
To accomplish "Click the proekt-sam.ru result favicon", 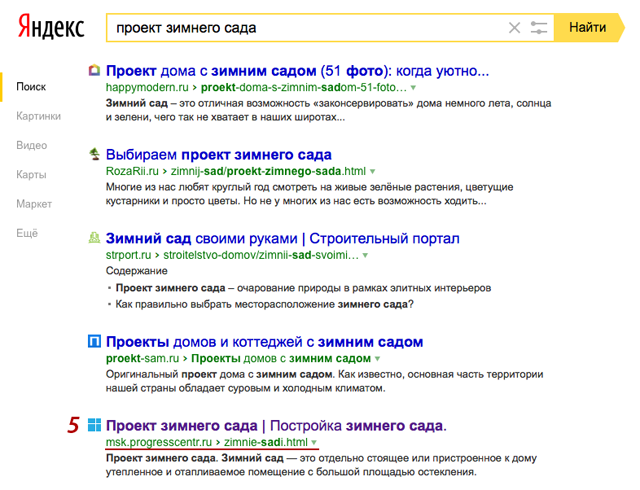I will 94,341.
